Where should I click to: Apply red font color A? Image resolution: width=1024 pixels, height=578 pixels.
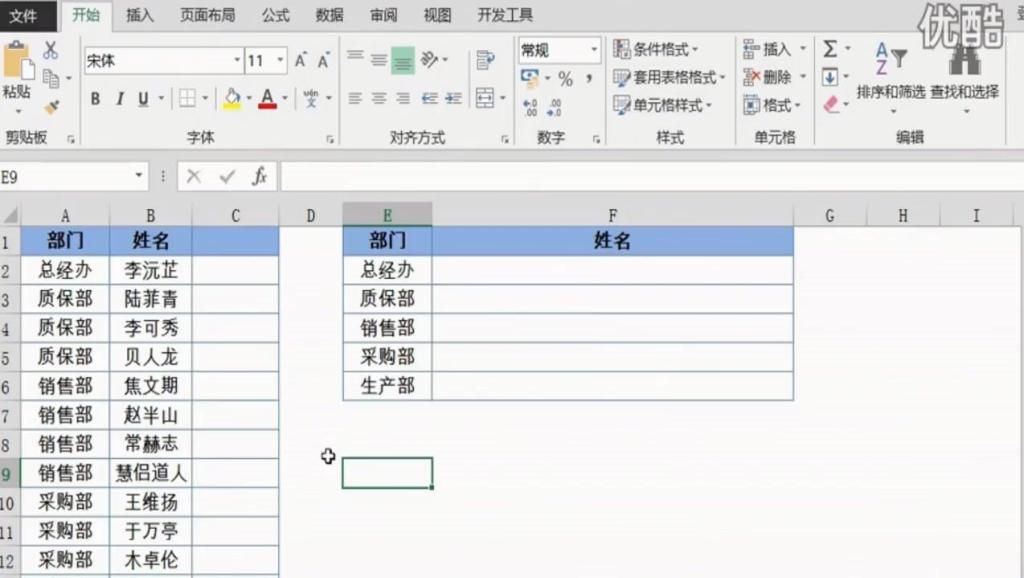pyautogui.click(x=267, y=99)
